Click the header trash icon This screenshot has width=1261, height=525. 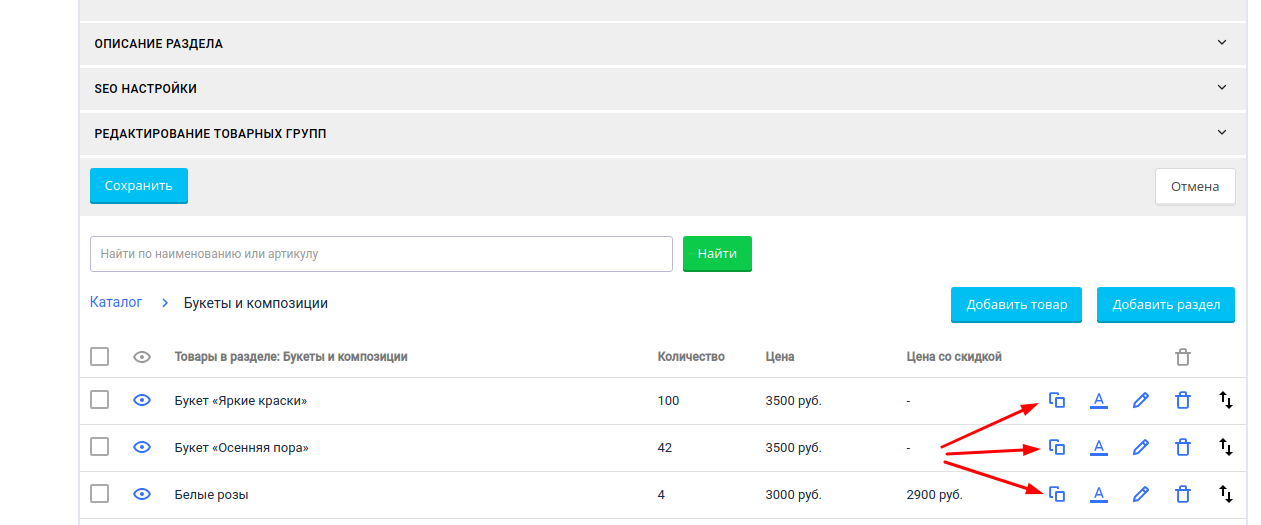1183,357
